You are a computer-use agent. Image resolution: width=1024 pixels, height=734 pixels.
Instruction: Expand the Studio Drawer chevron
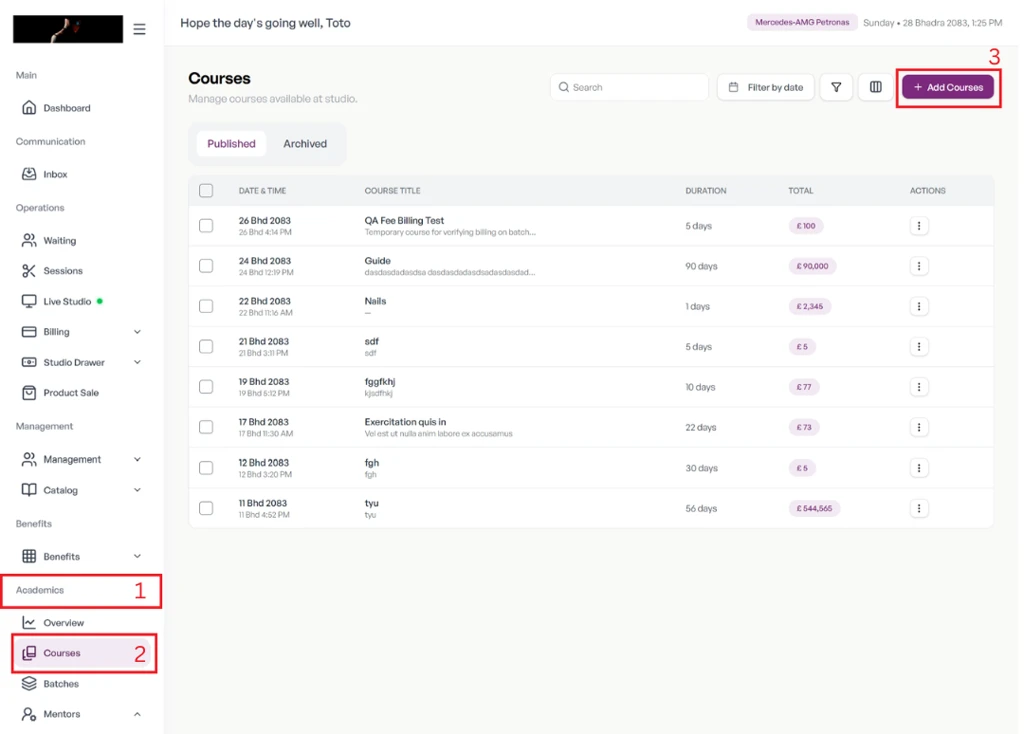[x=137, y=362]
